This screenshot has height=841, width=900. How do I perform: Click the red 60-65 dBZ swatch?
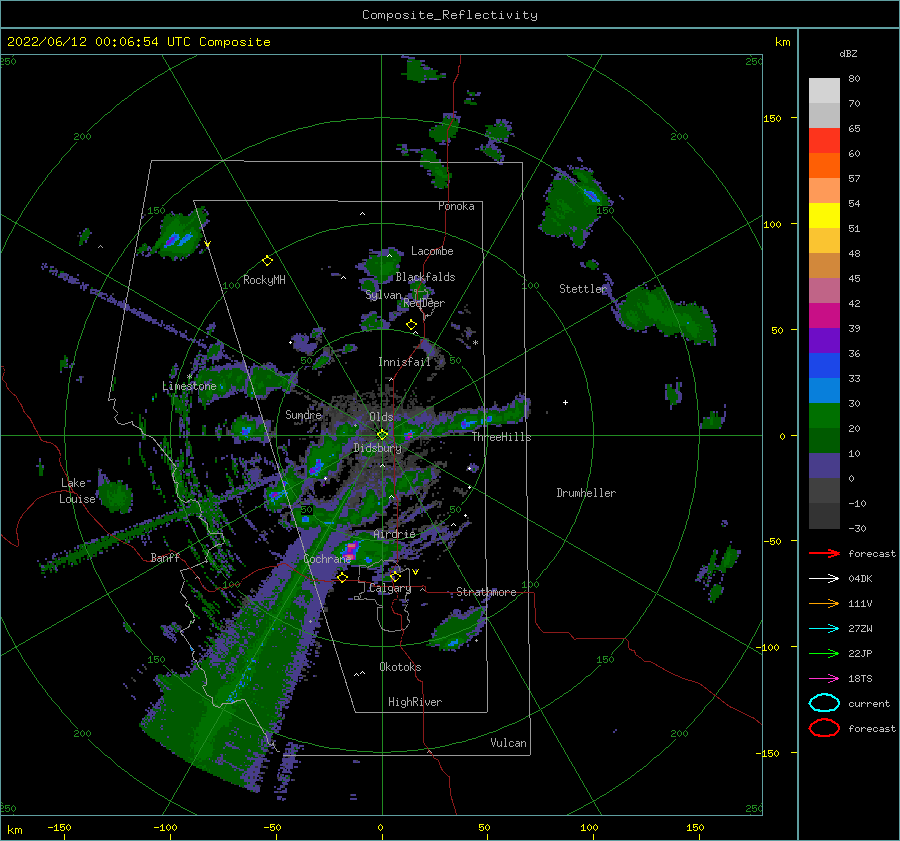pyautogui.click(x=824, y=141)
